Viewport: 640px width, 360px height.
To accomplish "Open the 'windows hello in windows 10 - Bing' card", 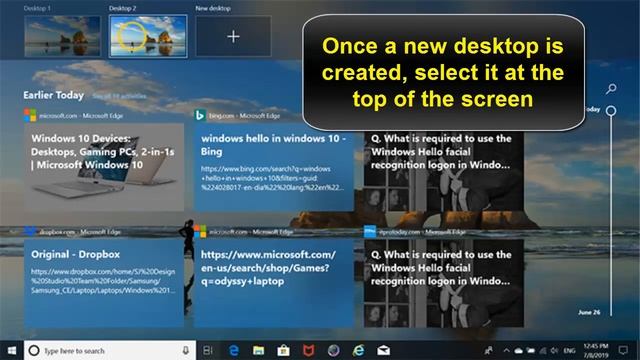I will pyautogui.click(x=274, y=167).
